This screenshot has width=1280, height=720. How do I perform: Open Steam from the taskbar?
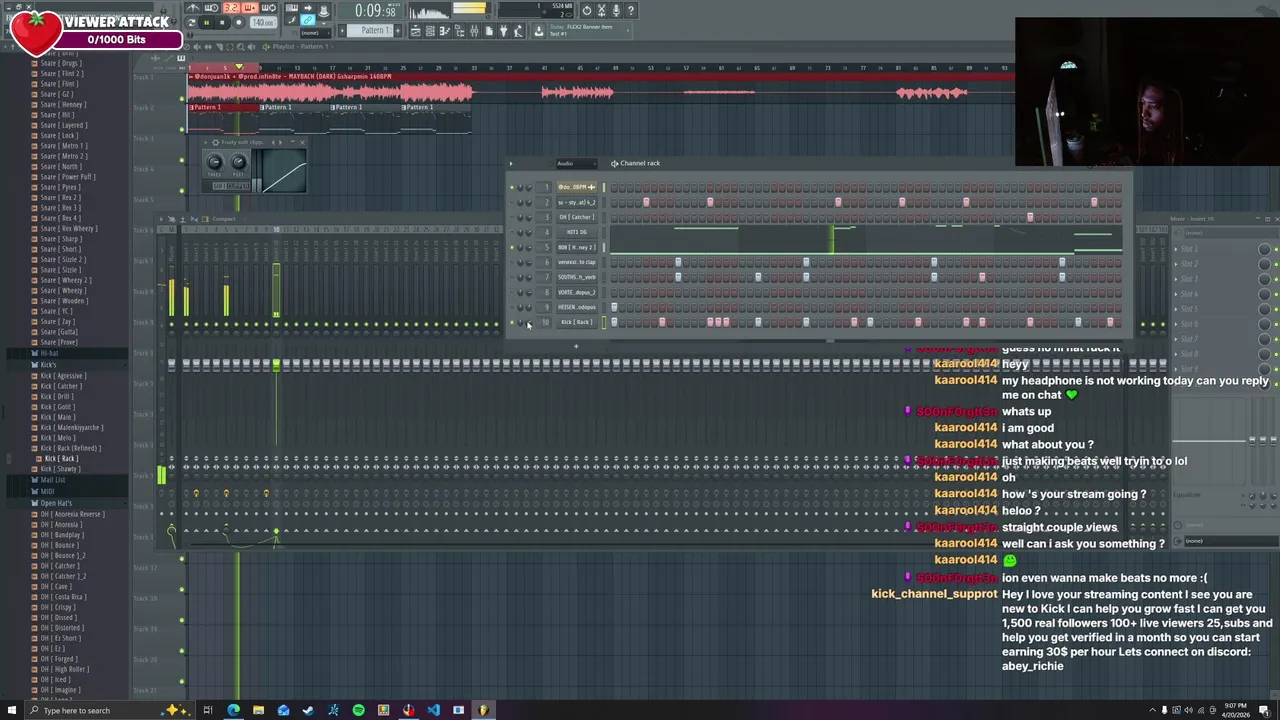pos(308,710)
